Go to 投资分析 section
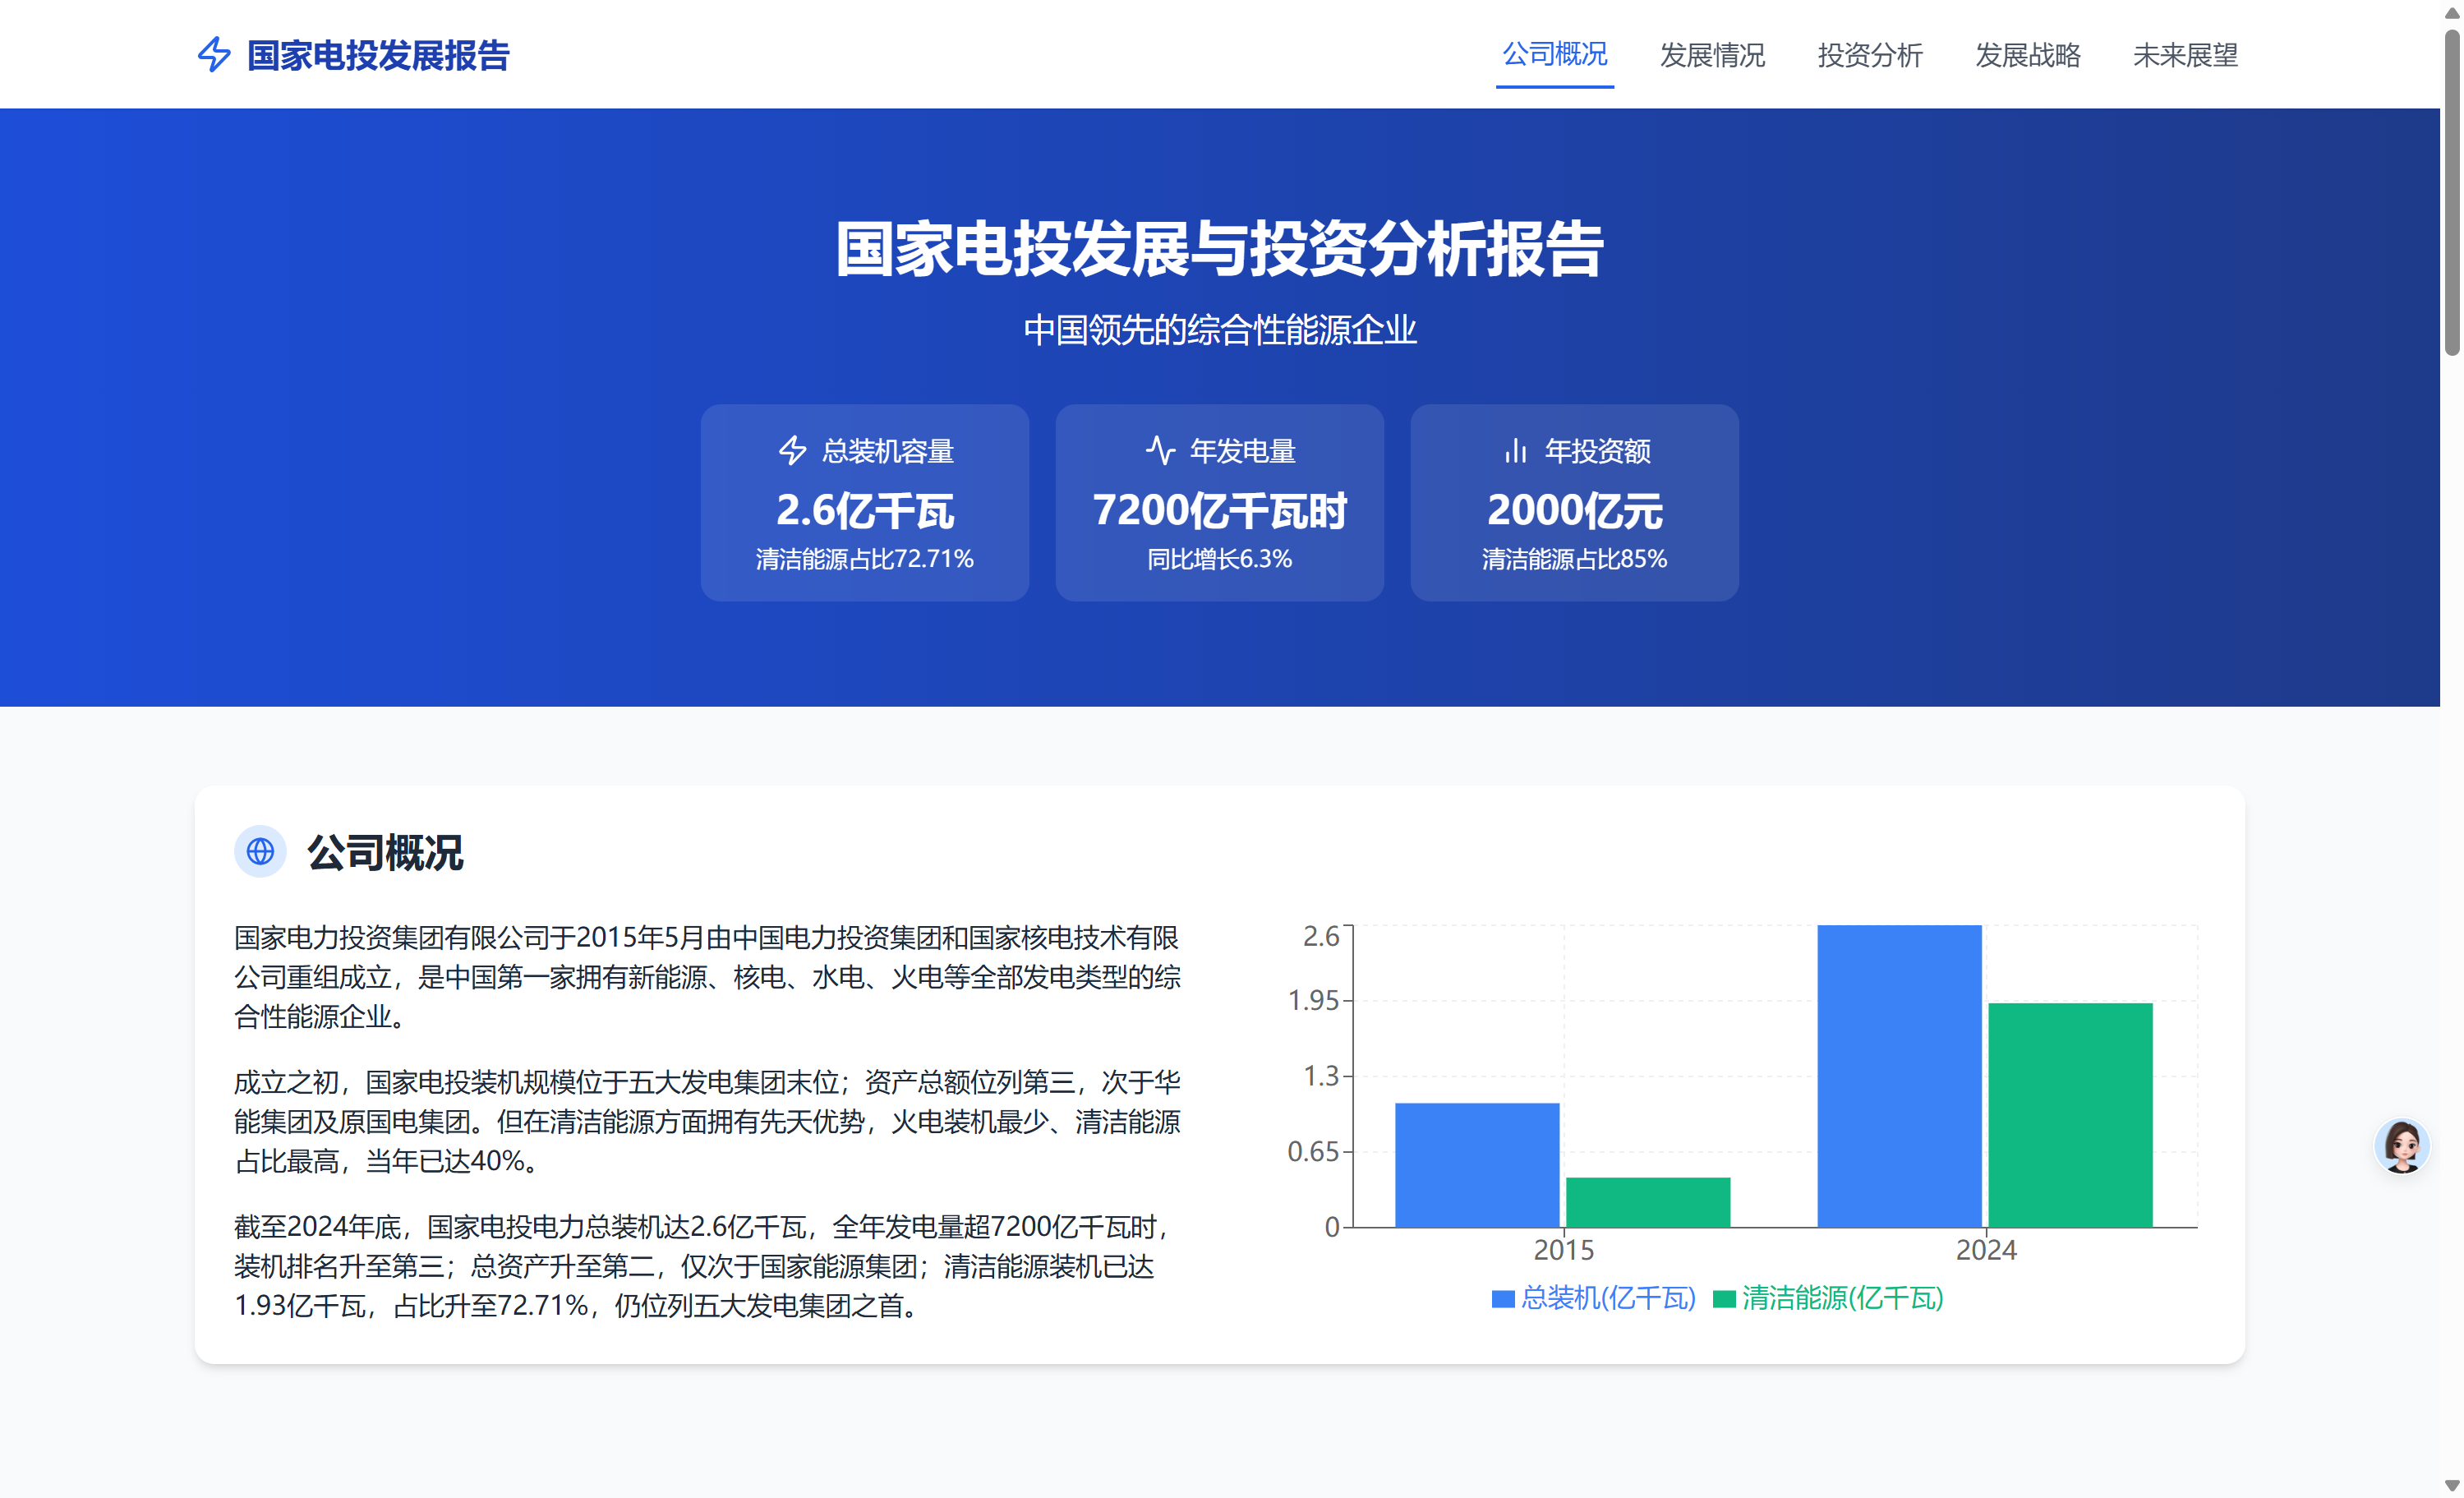Screen dimensions: 2464x1498 click(1869, 54)
